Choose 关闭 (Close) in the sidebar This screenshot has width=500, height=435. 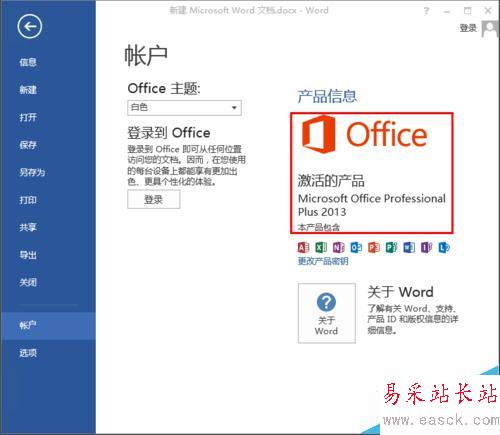pyautogui.click(x=28, y=282)
